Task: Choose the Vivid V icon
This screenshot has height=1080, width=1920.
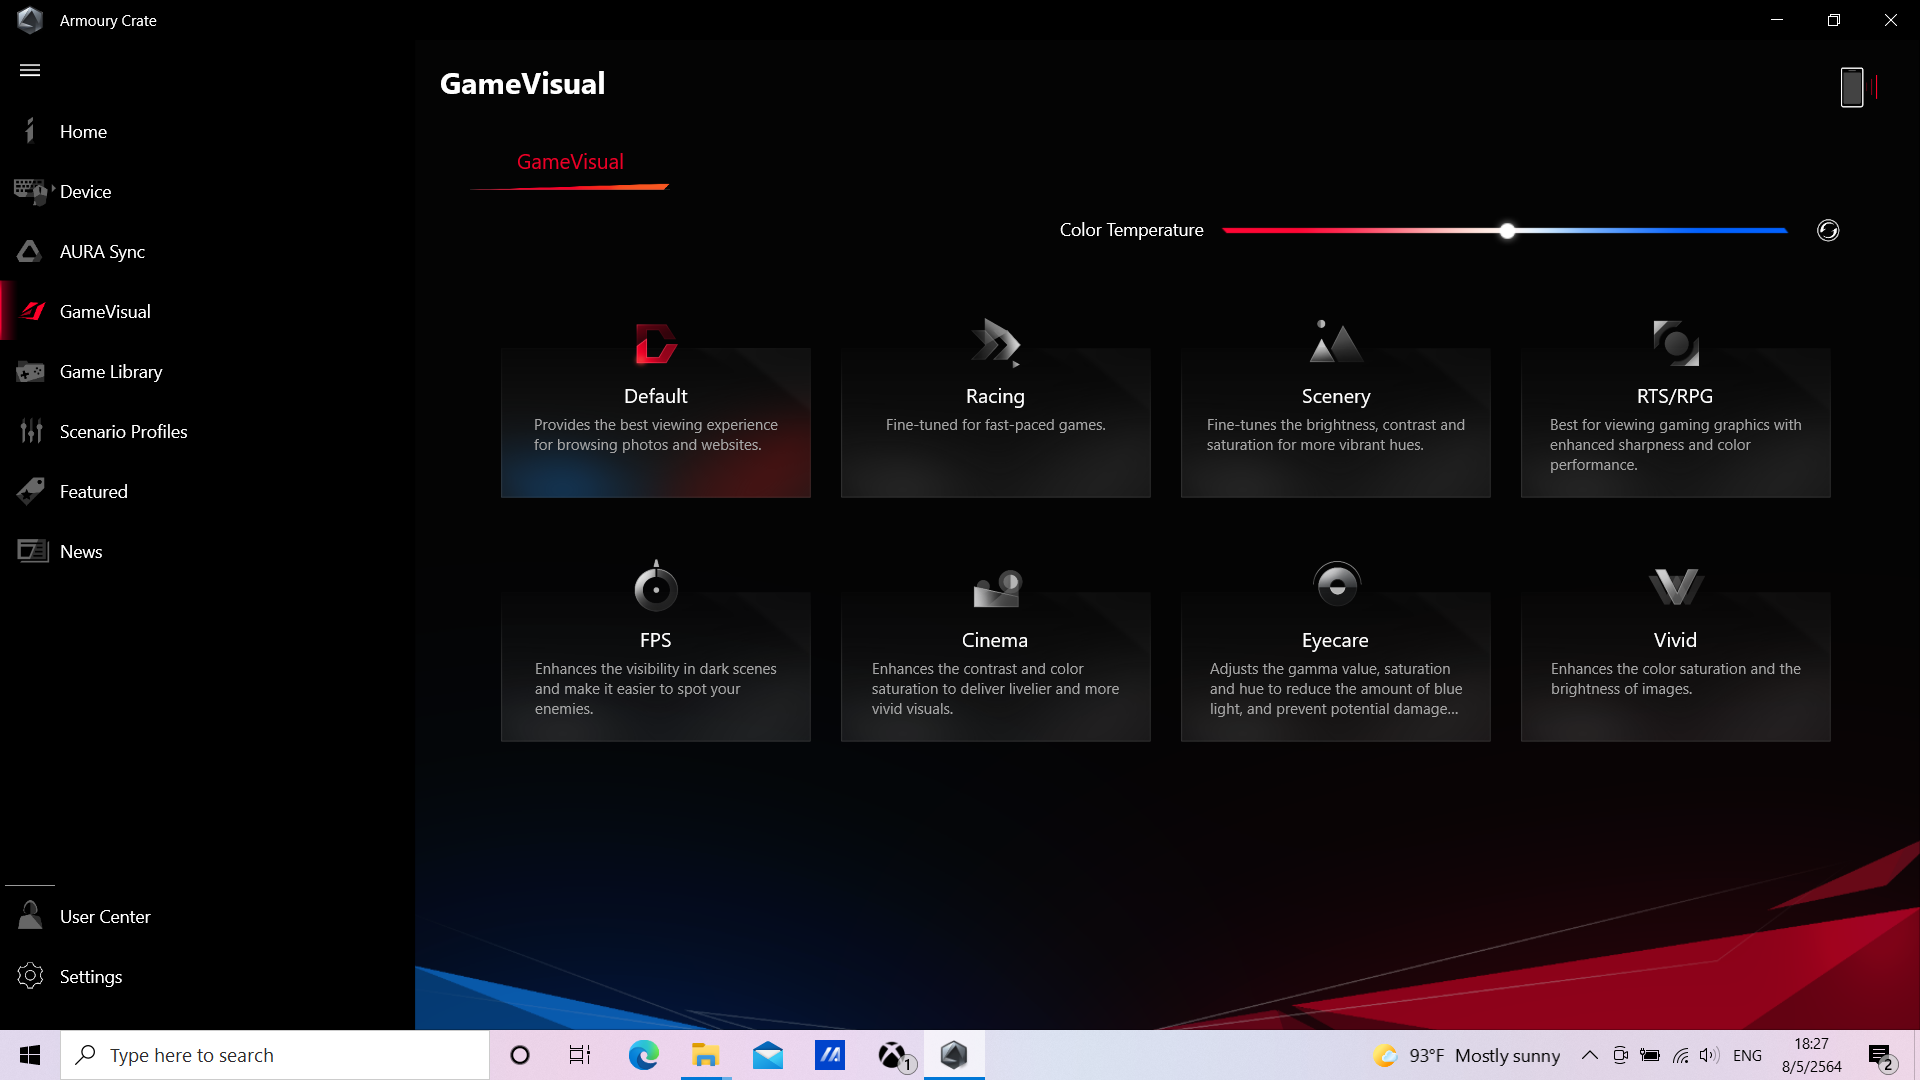Action: (x=1676, y=587)
